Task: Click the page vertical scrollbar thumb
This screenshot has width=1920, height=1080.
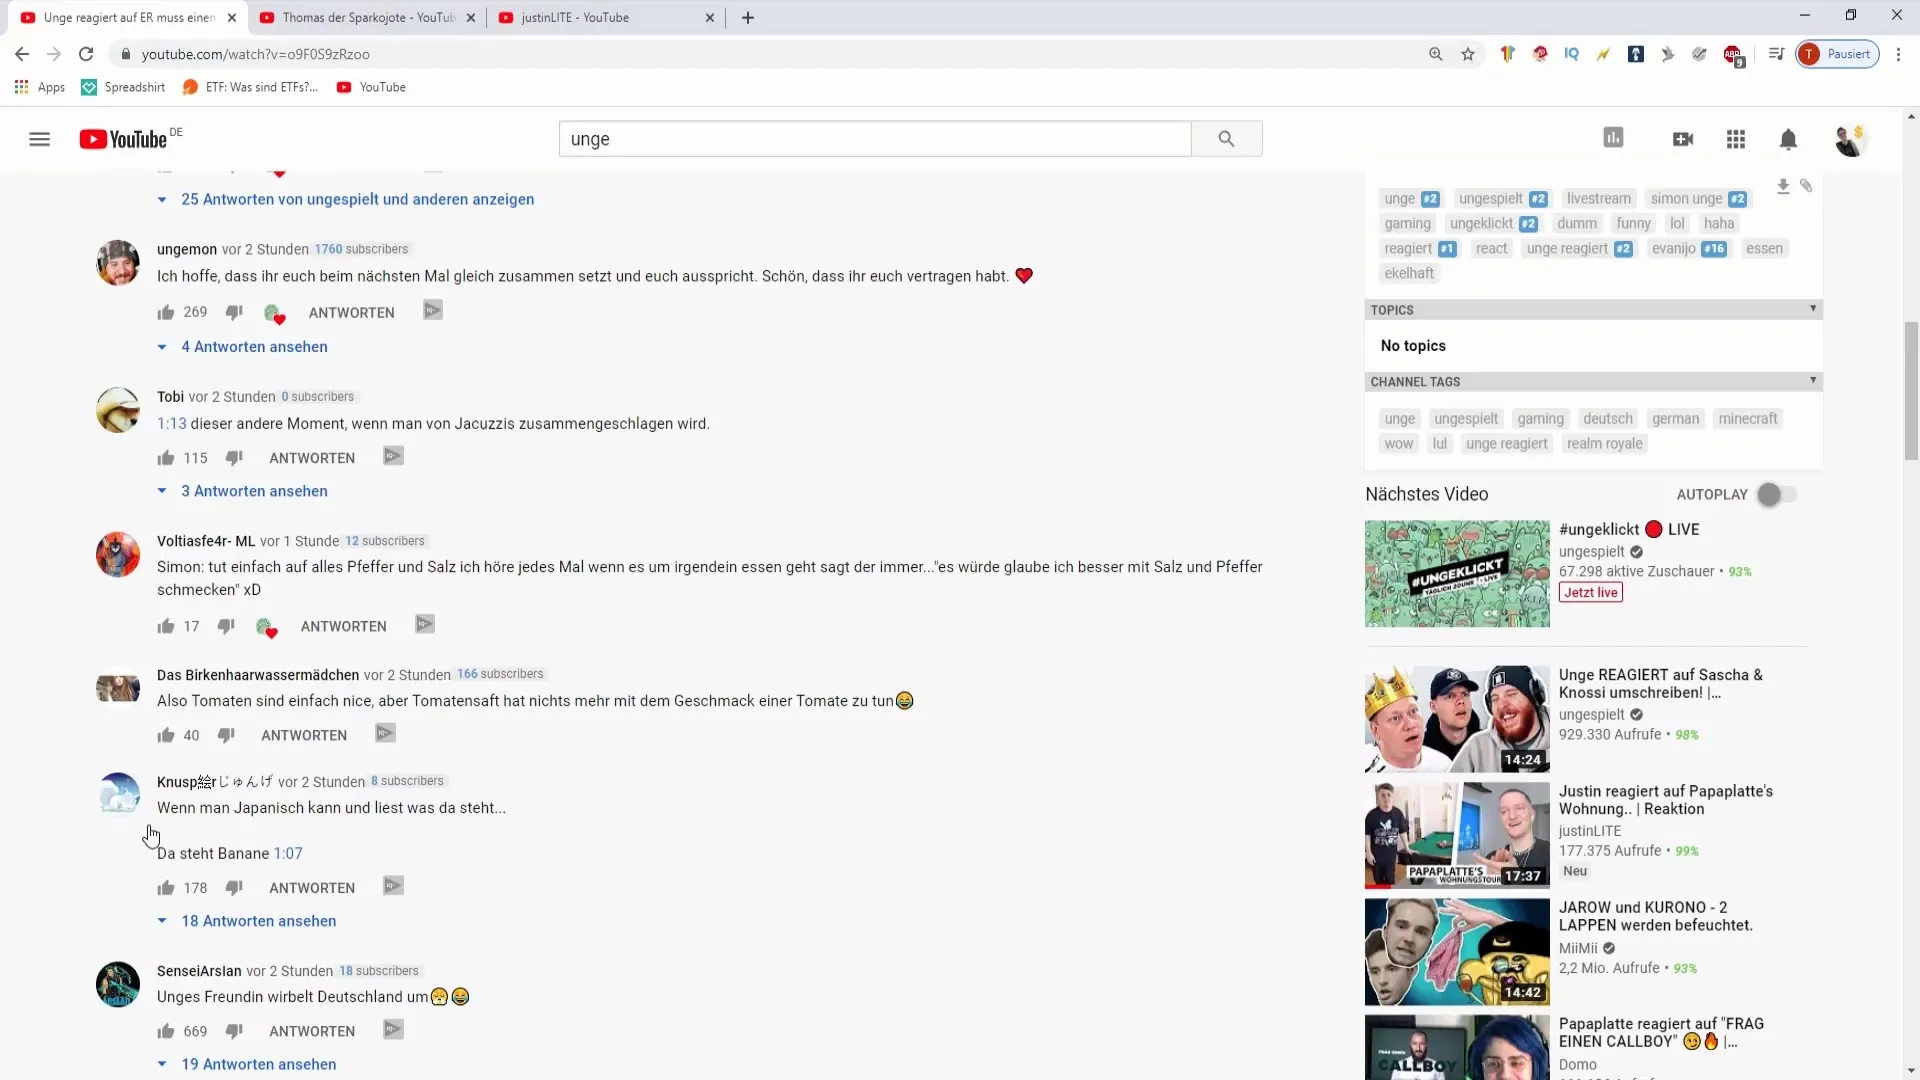Action: tap(1911, 390)
